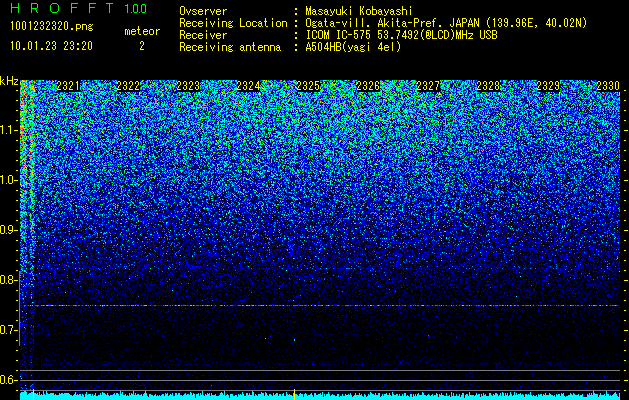Click the 'Ovserver' field label
629x400 pixels.
(203, 11)
